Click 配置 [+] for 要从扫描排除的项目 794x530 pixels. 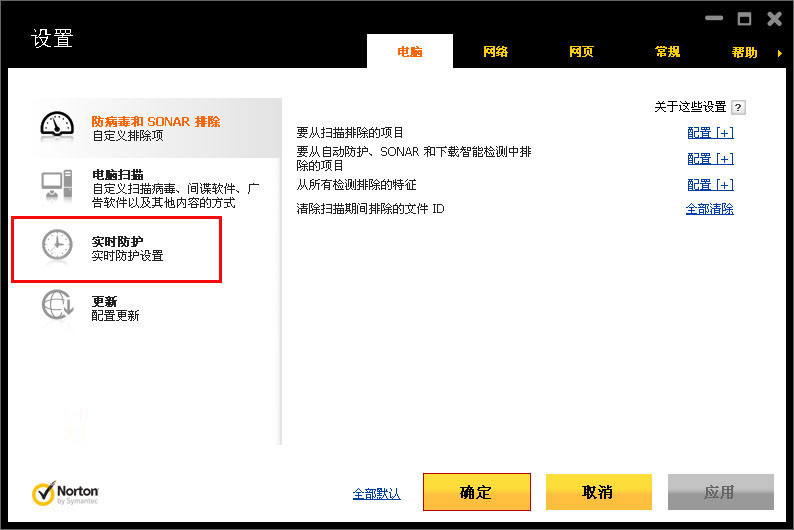710,133
